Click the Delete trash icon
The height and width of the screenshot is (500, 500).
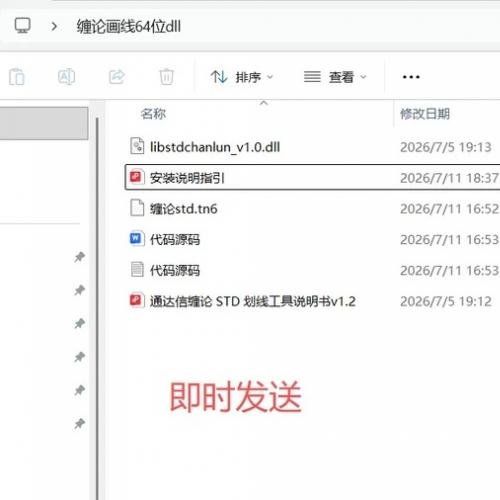tap(166, 77)
